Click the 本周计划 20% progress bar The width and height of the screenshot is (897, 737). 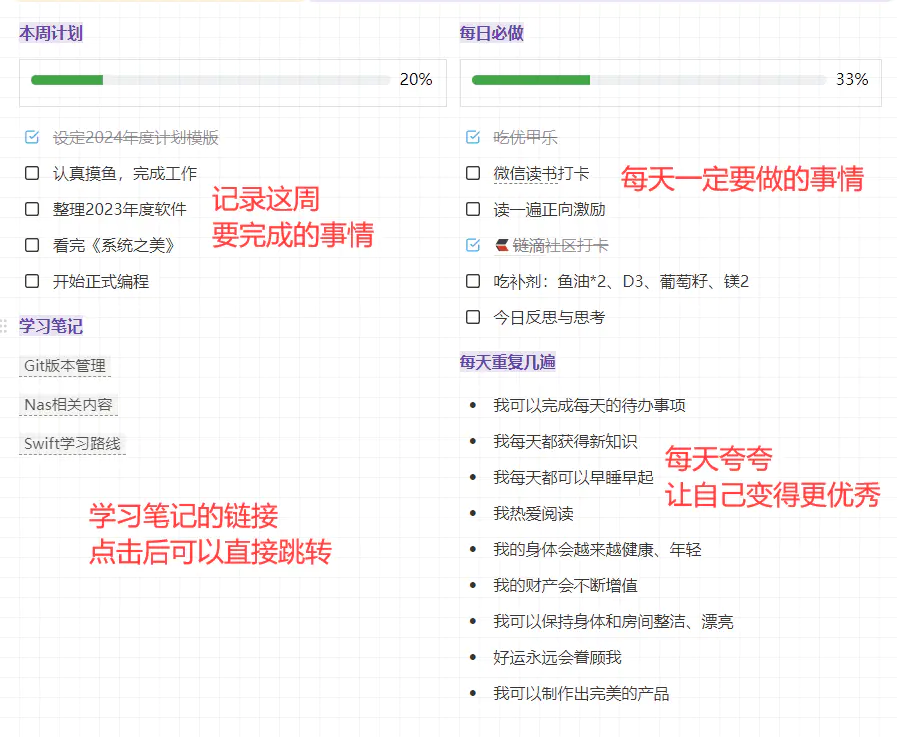pos(211,80)
